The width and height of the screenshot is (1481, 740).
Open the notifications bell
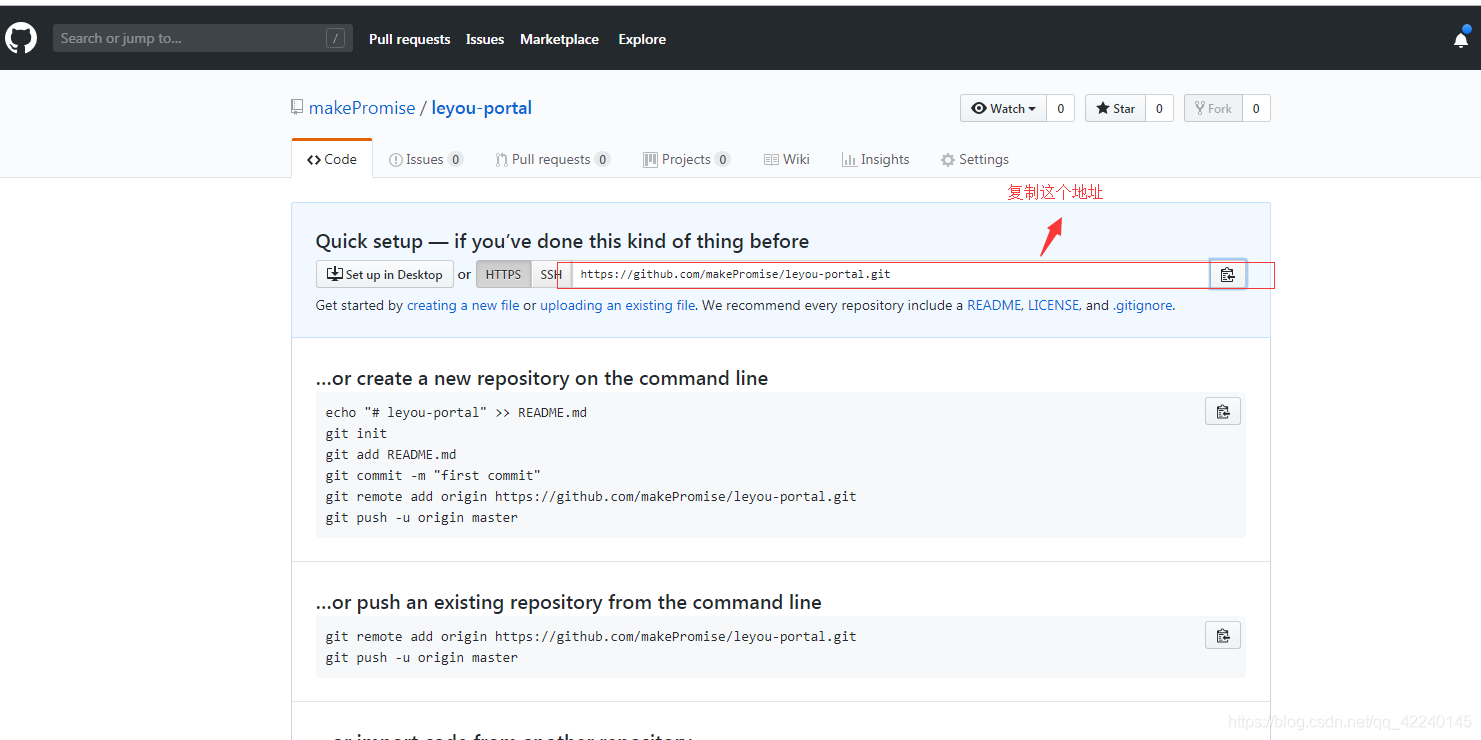(x=1461, y=39)
